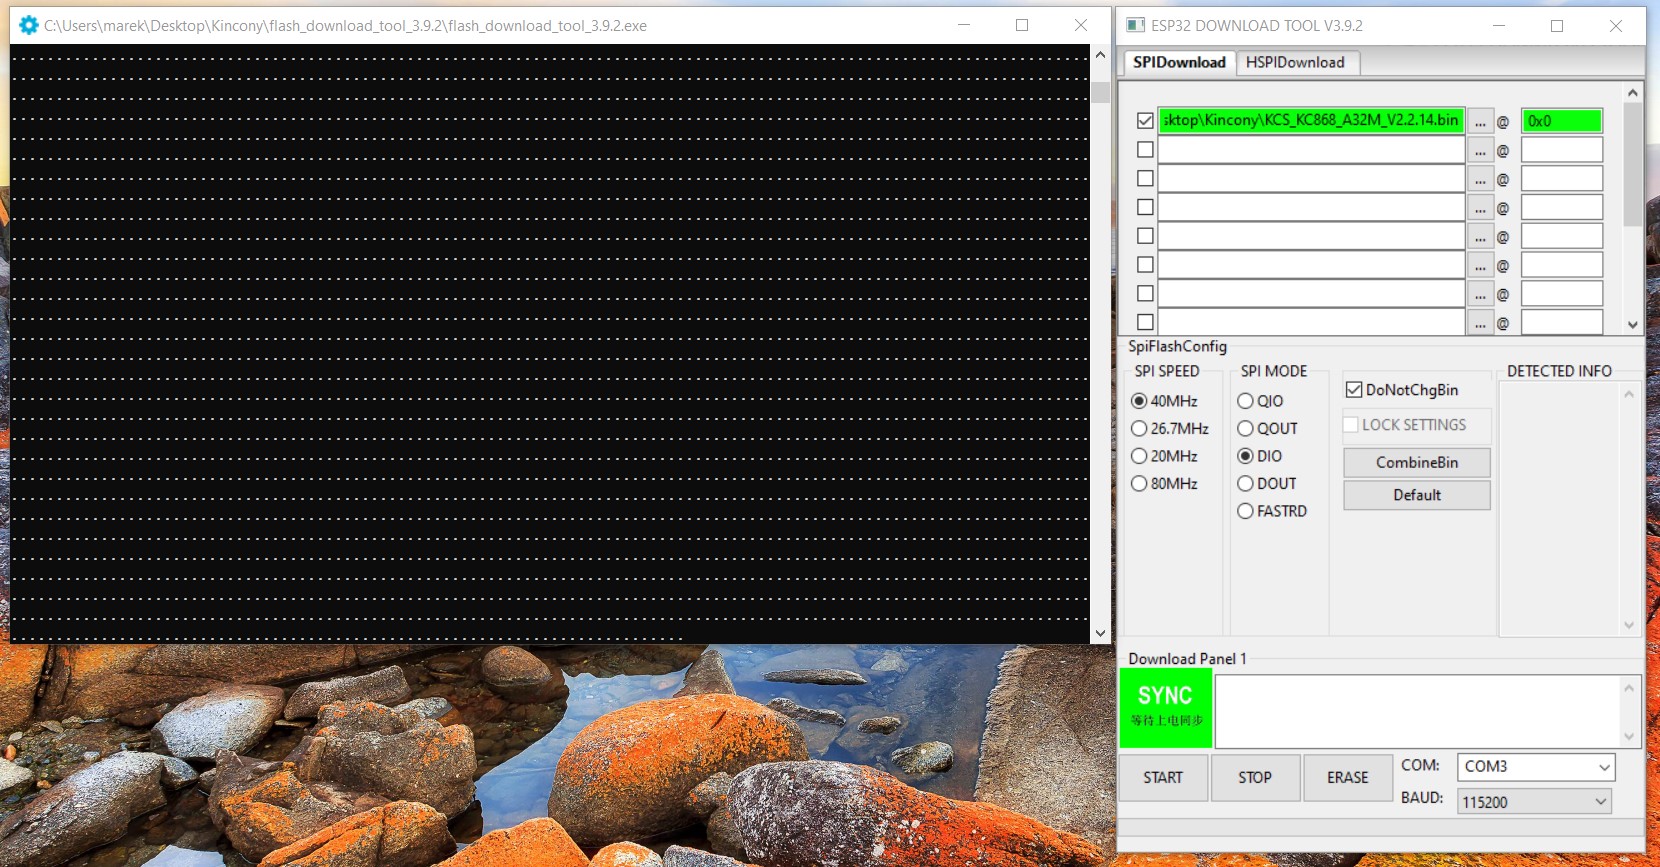
Task: Switch to the HSPIDownload tab
Action: tap(1295, 62)
